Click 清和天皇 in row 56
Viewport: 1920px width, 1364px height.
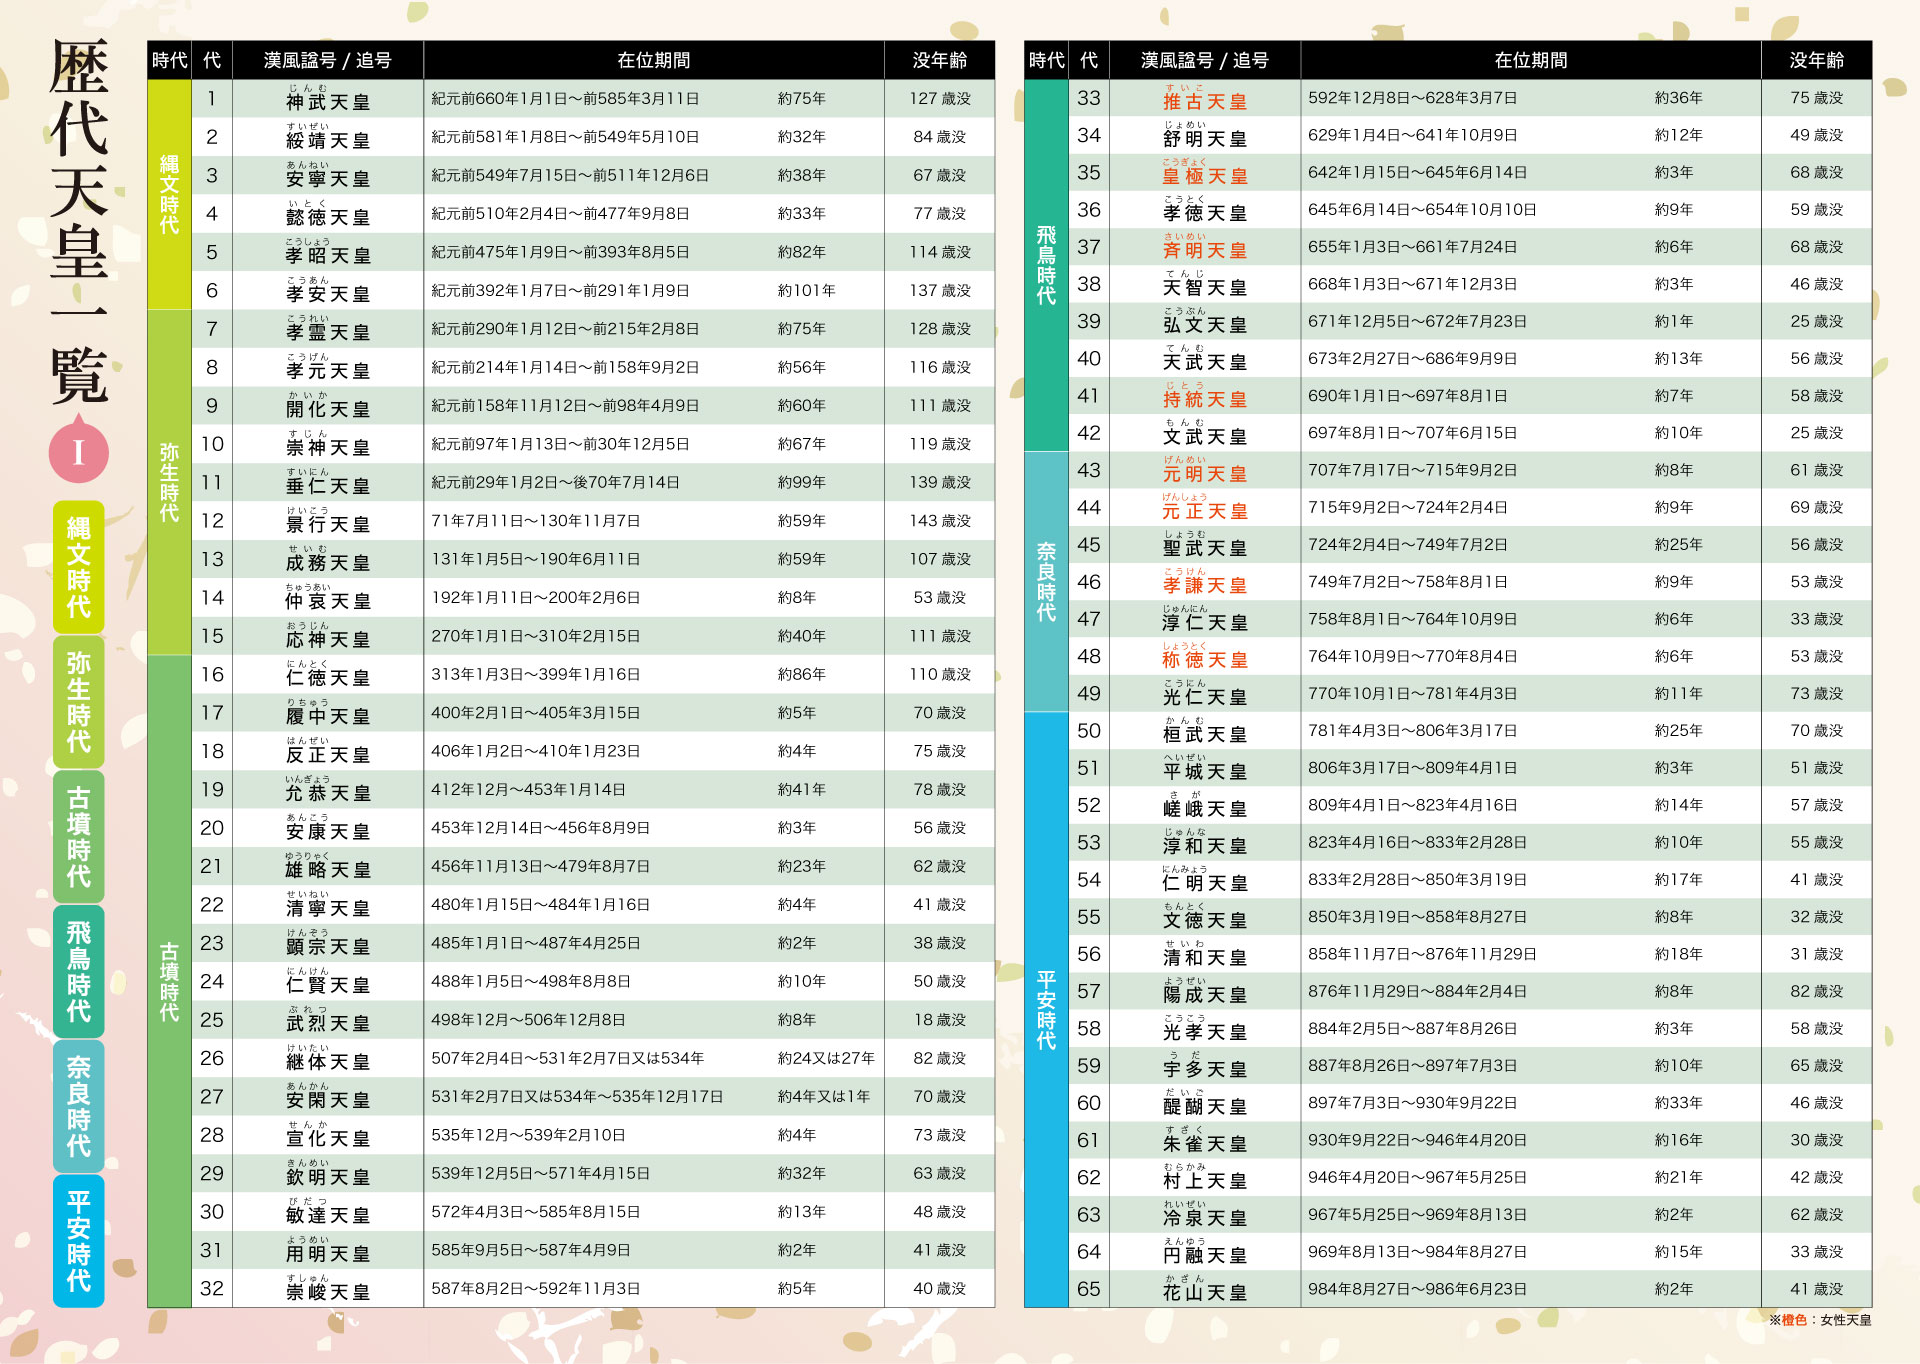tap(1205, 958)
